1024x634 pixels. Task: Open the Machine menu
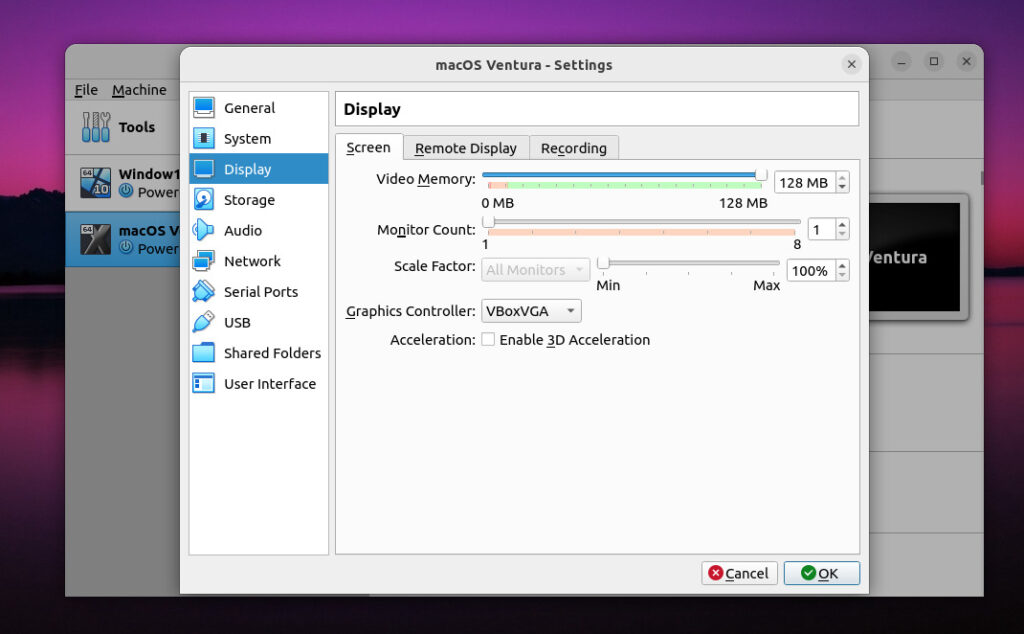[x=139, y=89]
